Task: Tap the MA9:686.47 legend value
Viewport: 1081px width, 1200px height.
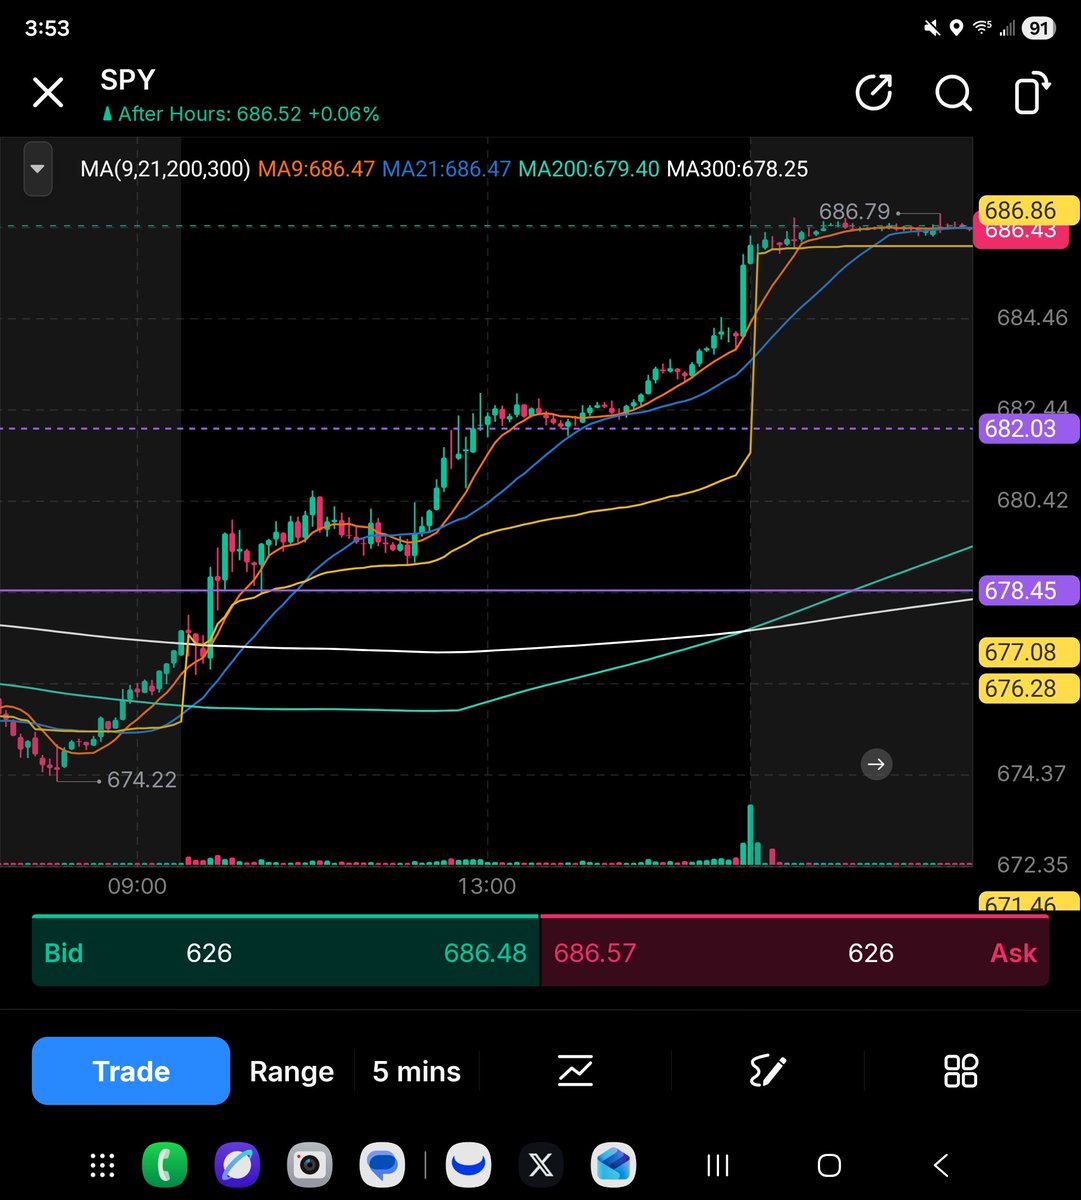Action: (316, 169)
